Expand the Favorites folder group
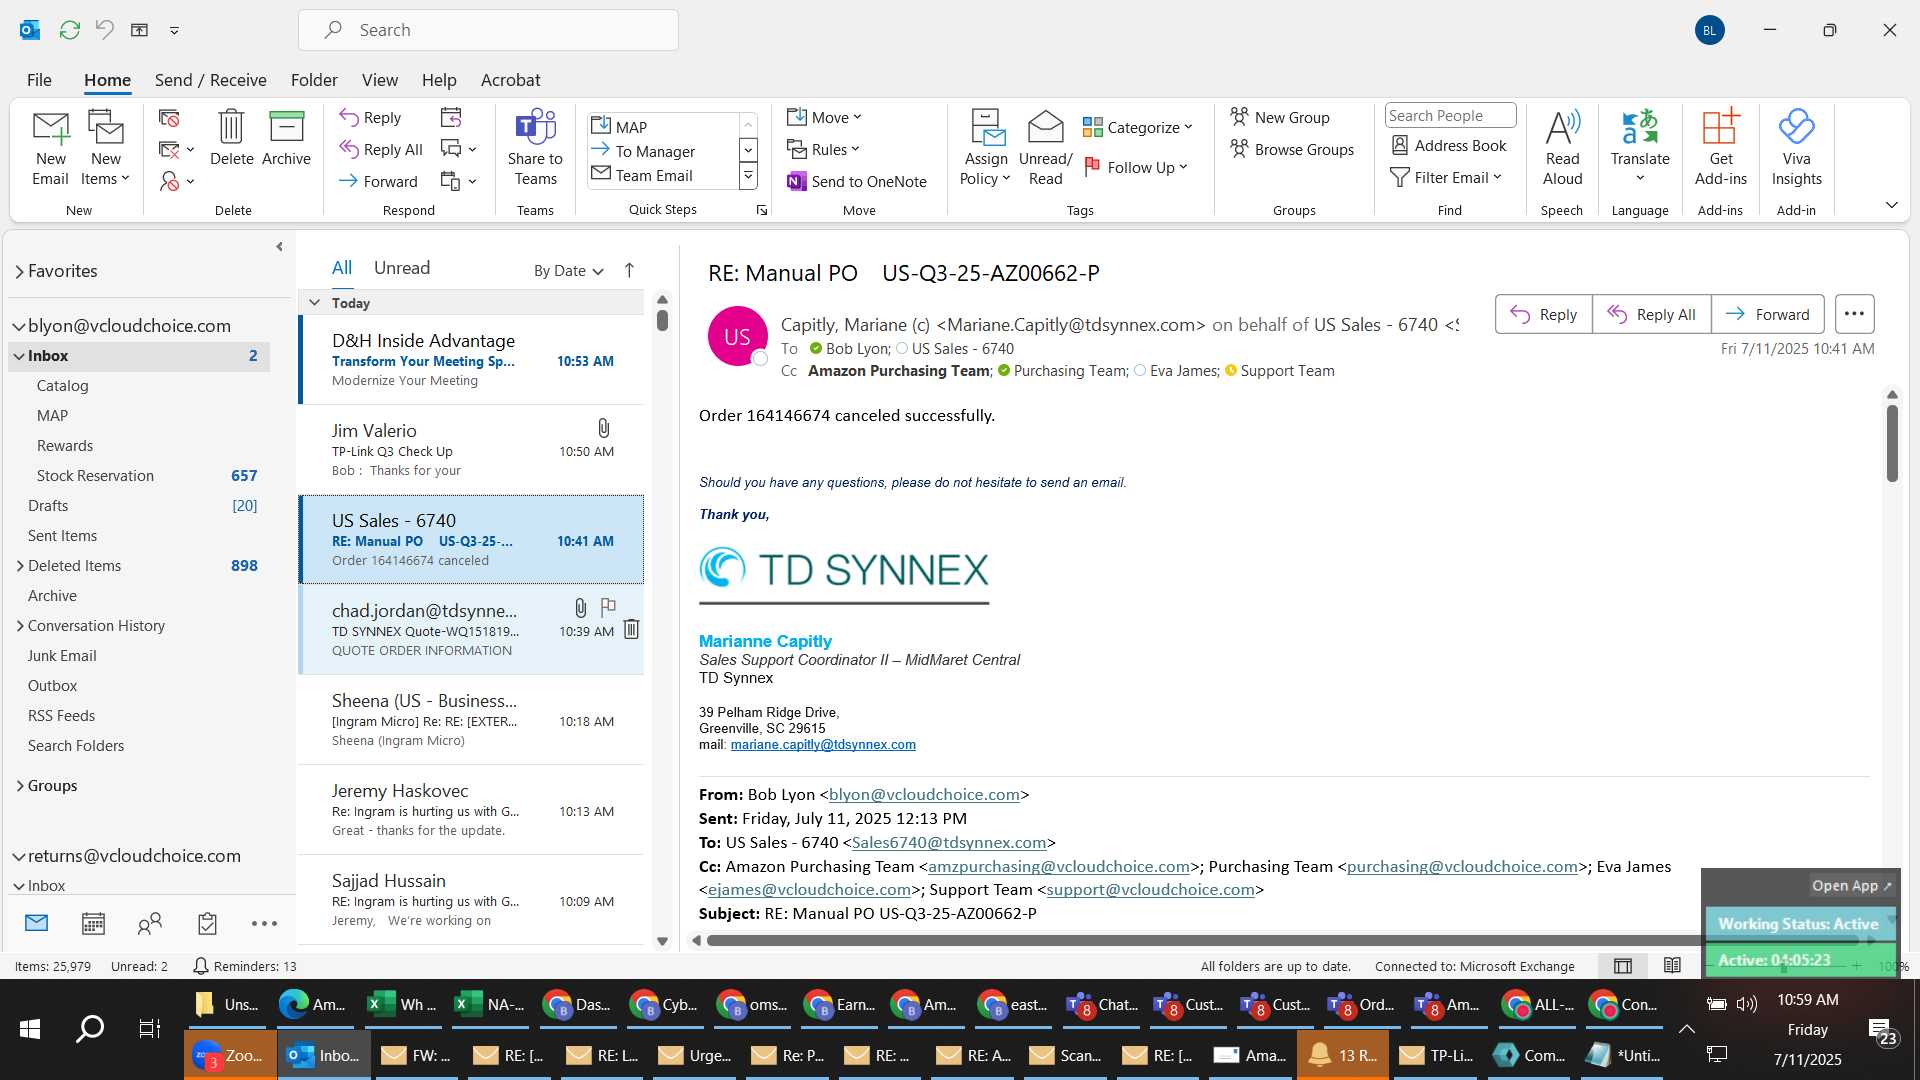The width and height of the screenshot is (1920, 1080). click(19, 271)
